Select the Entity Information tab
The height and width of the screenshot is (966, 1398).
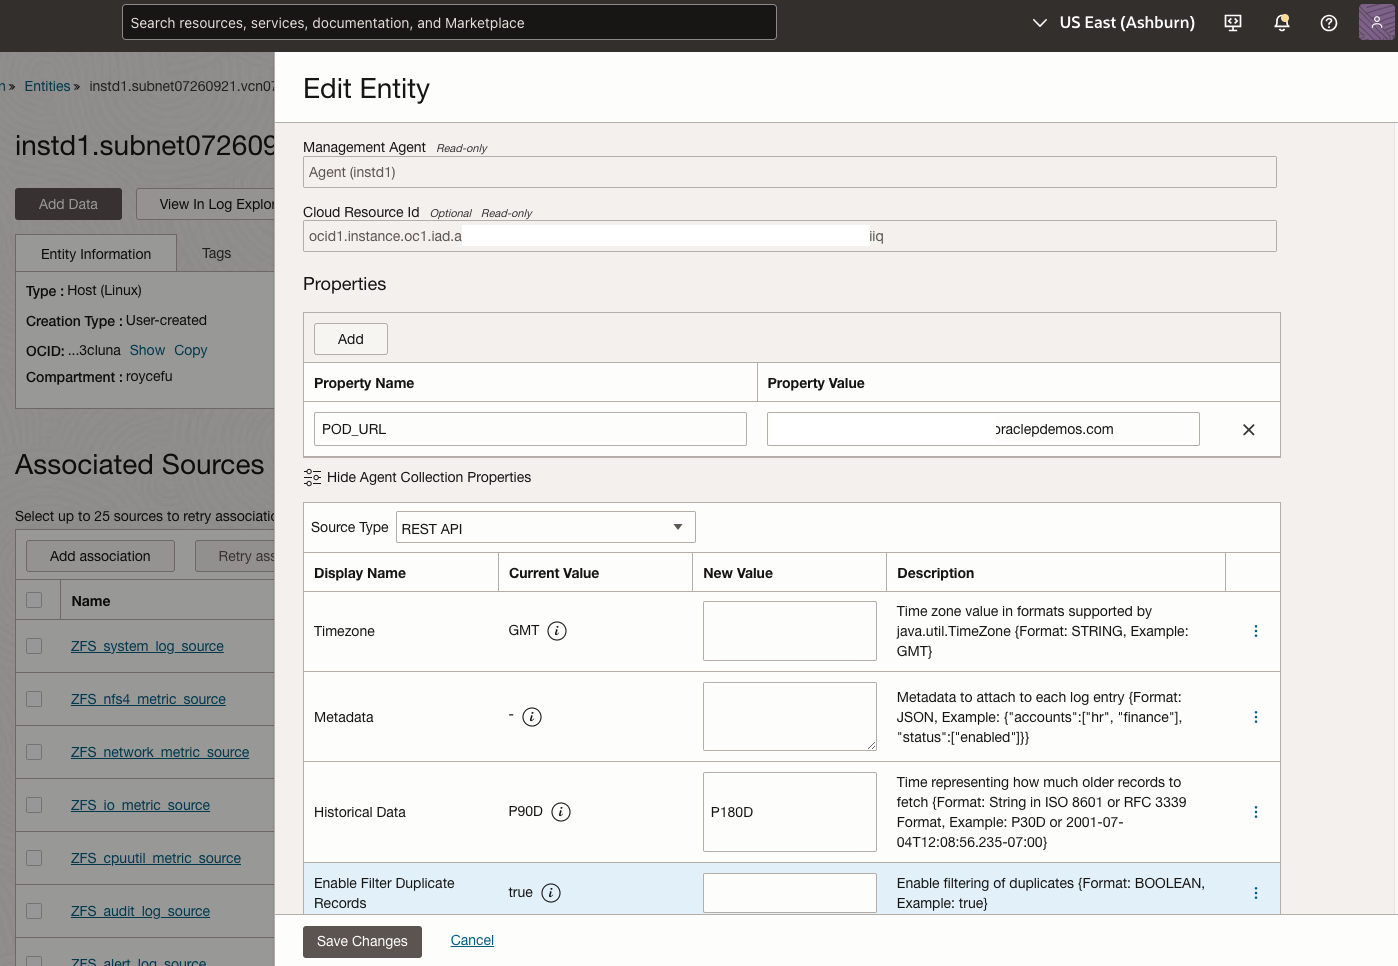[x=95, y=253]
